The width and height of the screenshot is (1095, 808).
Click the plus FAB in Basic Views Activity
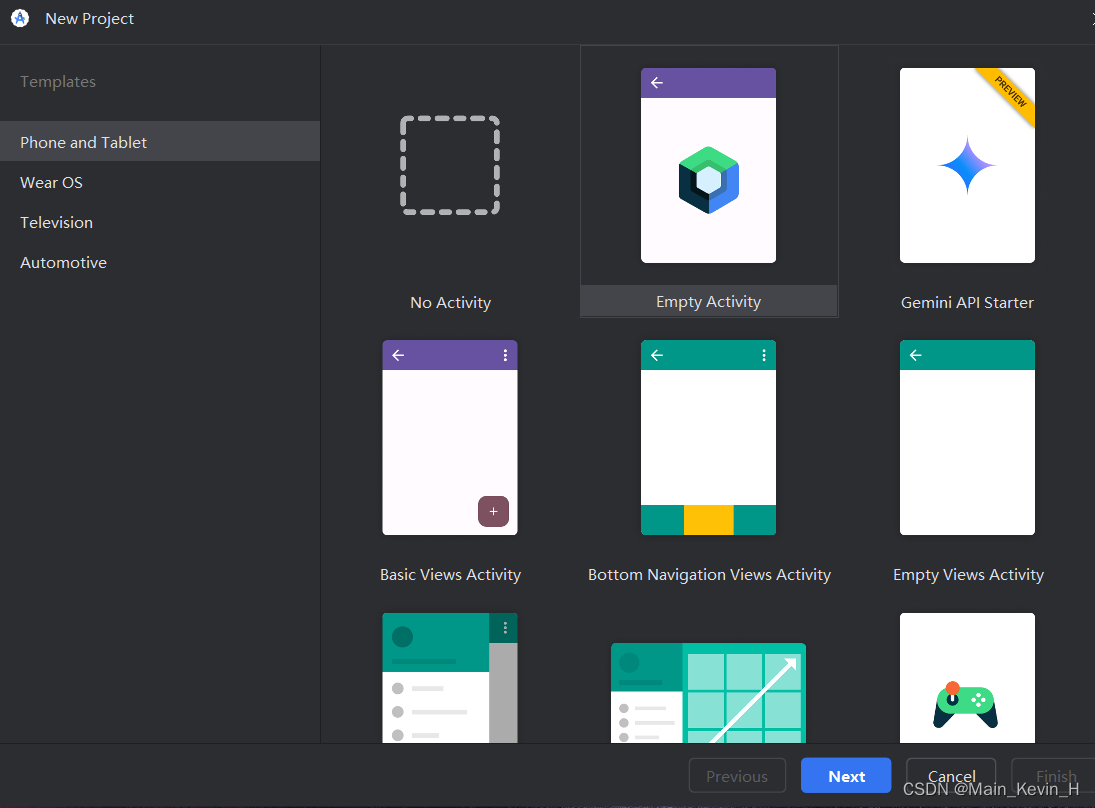[493, 511]
